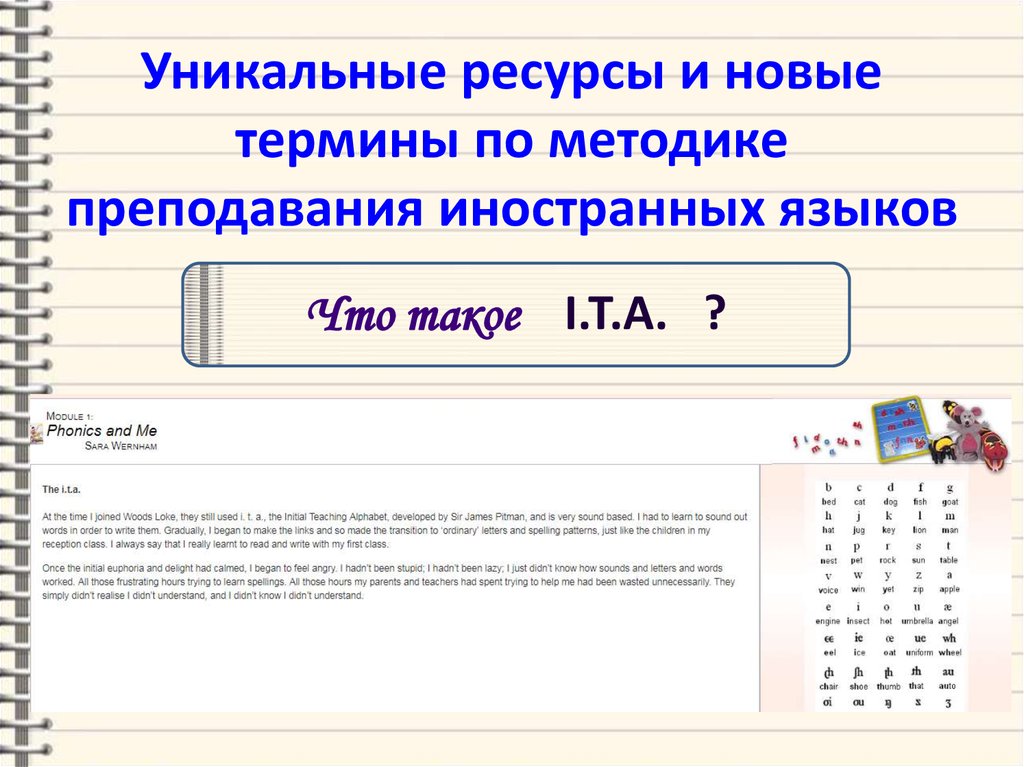Select the 'wh - wheel' symbol in the chart
Screen dimensions: 1024x767
click(948, 646)
